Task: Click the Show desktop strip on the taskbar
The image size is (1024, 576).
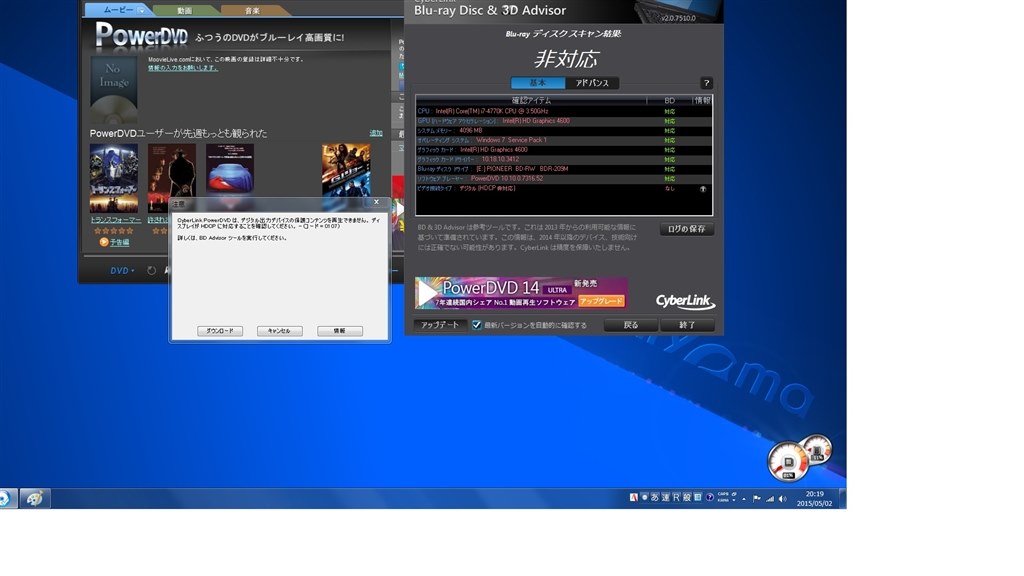Action: tap(842, 498)
